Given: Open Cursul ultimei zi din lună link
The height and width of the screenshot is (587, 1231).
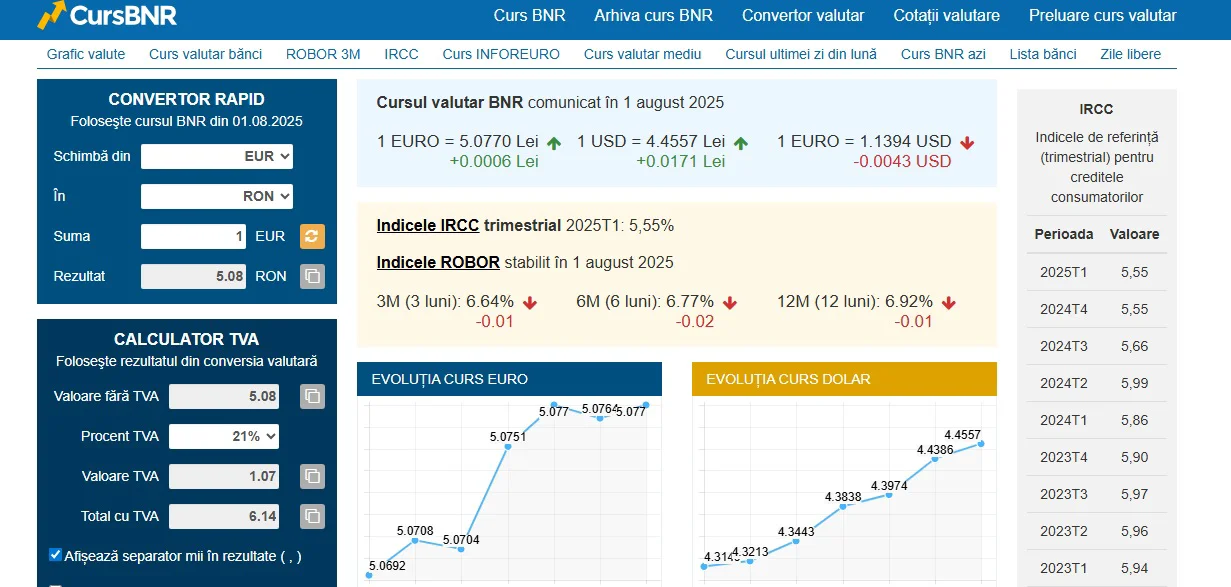Looking at the screenshot, I should (x=801, y=54).
